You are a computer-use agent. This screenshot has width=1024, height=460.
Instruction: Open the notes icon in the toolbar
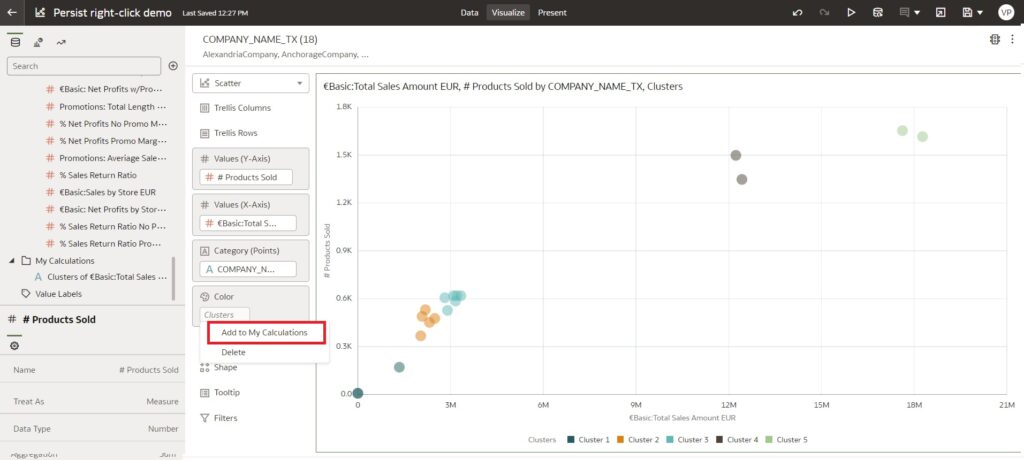904,12
